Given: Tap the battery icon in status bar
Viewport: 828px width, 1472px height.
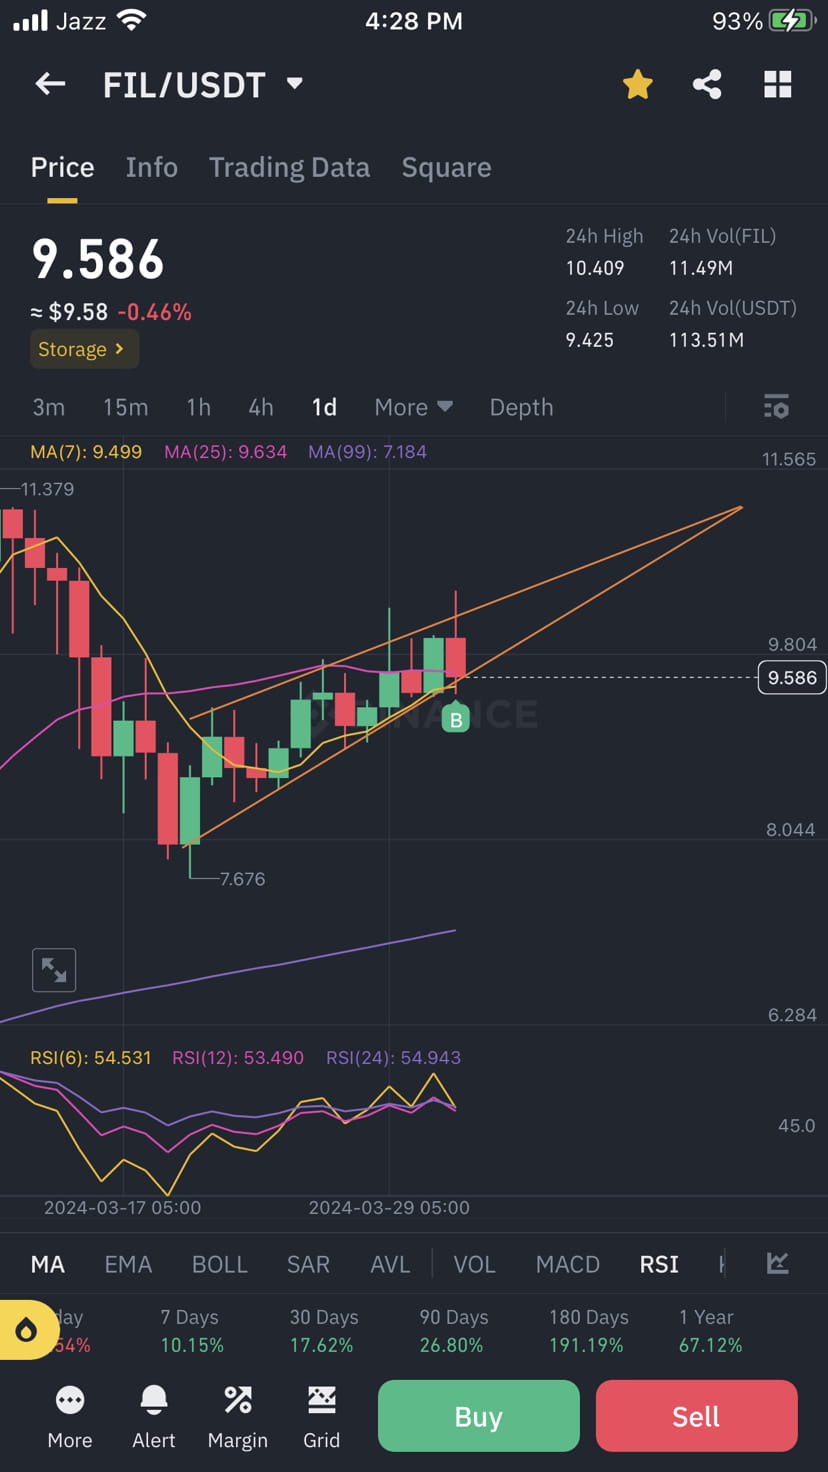Looking at the screenshot, I should point(793,20).
